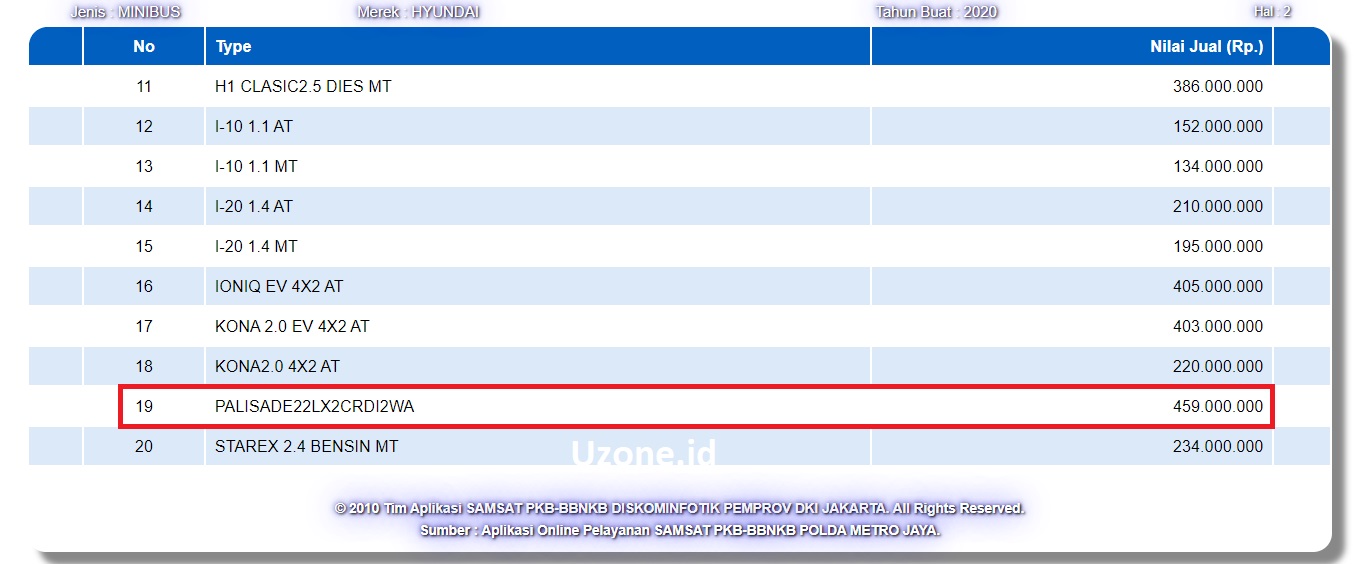Select the IONIQ EV 4X2 AT cell

tap(538, 287)
